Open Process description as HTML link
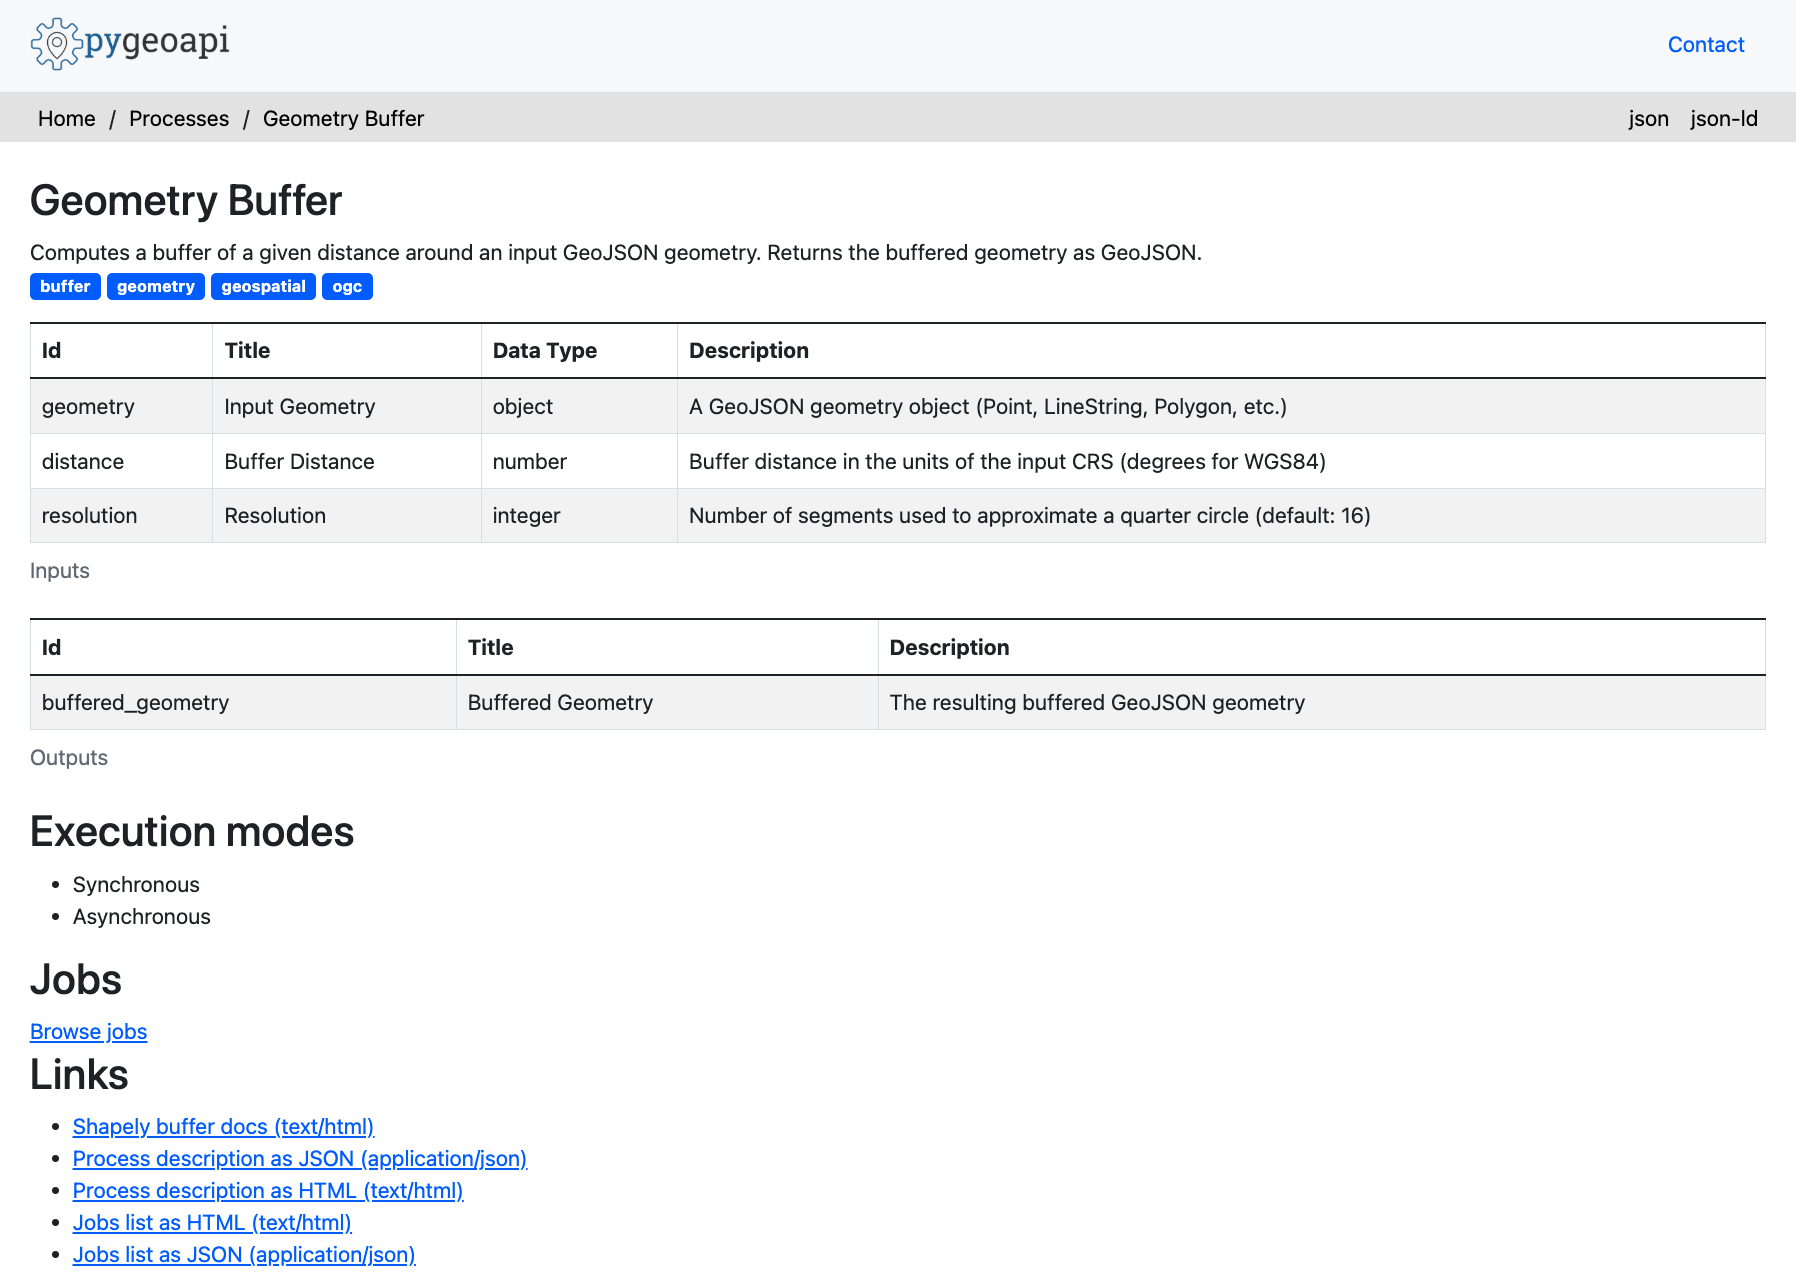The height and width of the screenshot is (1276, 1796). [267, 1191]
